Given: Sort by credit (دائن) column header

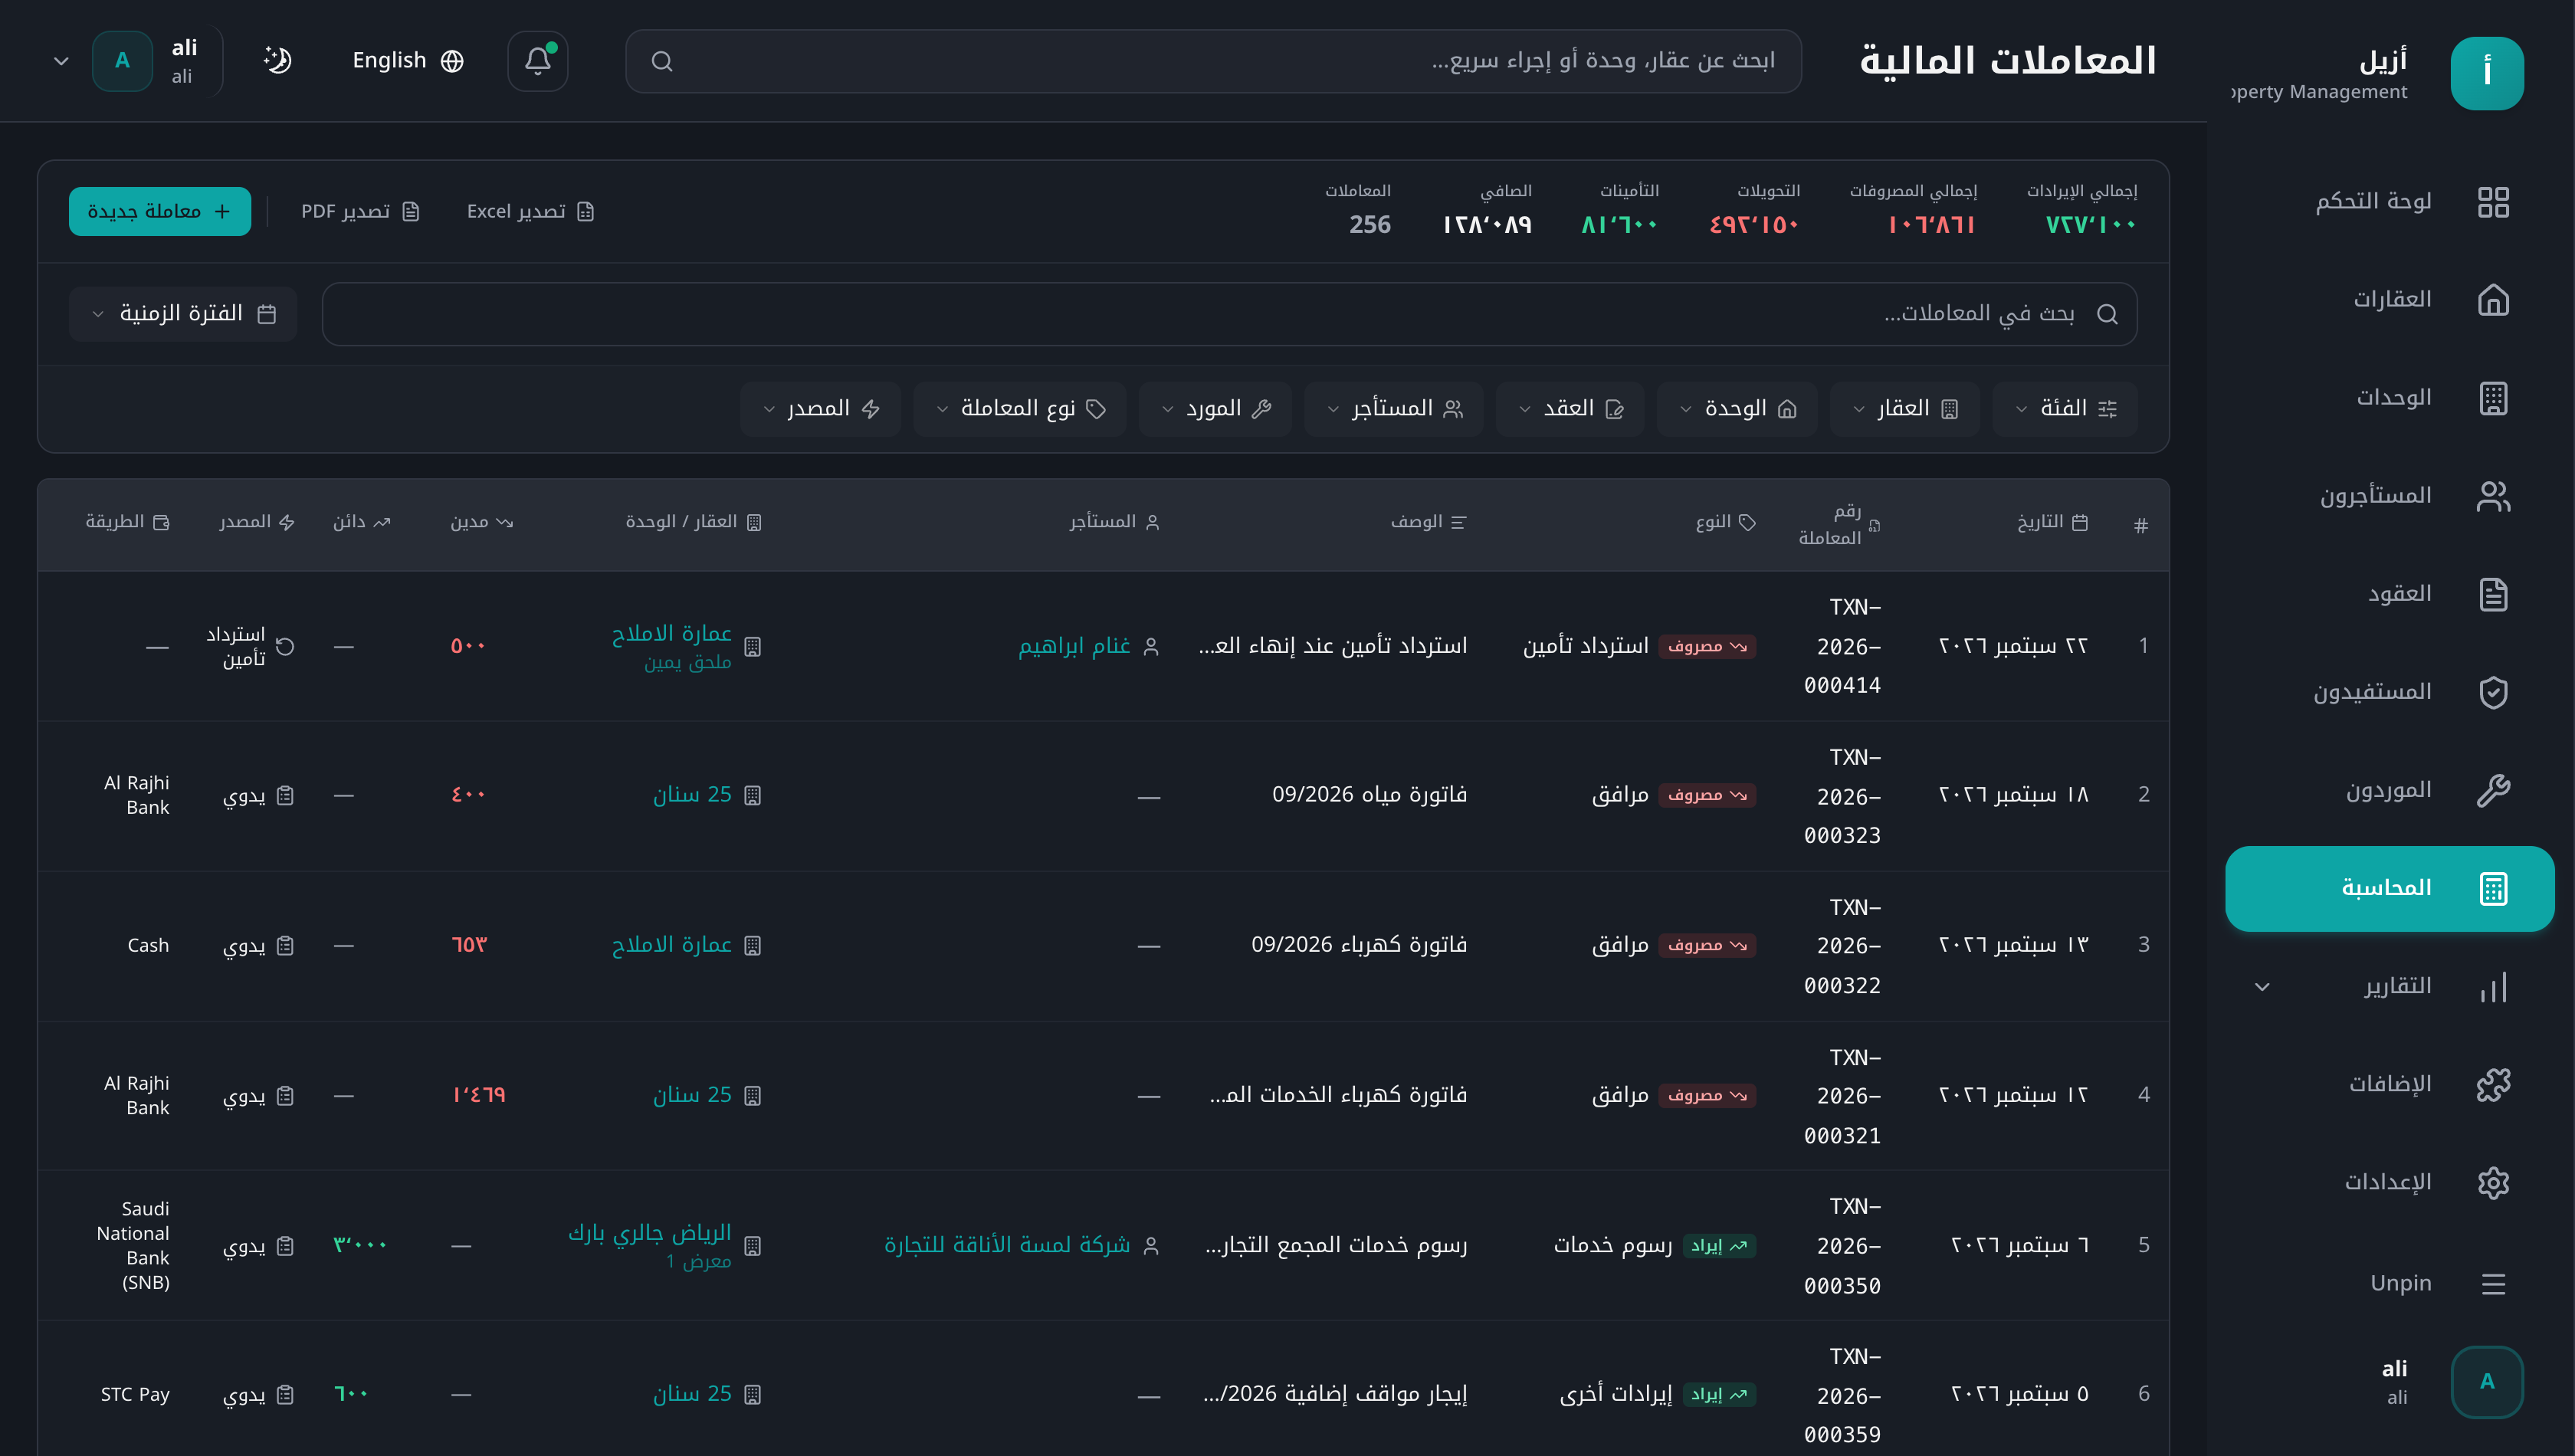Looking at the screenshot, I should point(361,522).
